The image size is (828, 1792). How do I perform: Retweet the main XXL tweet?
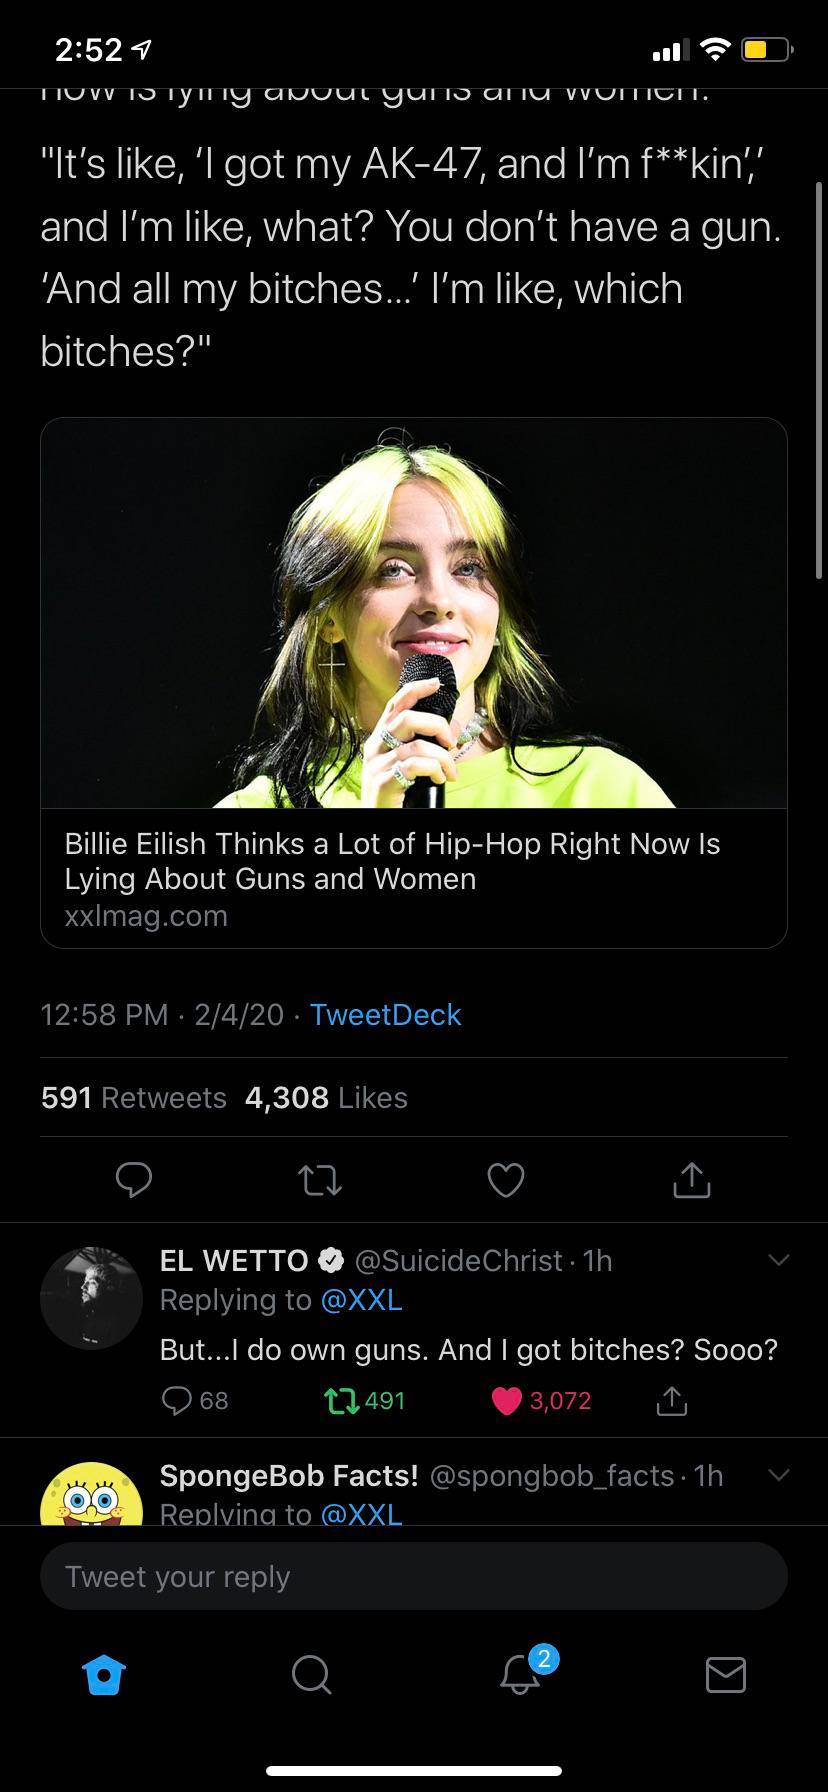pyautogui.click(x=321, y=1180)
